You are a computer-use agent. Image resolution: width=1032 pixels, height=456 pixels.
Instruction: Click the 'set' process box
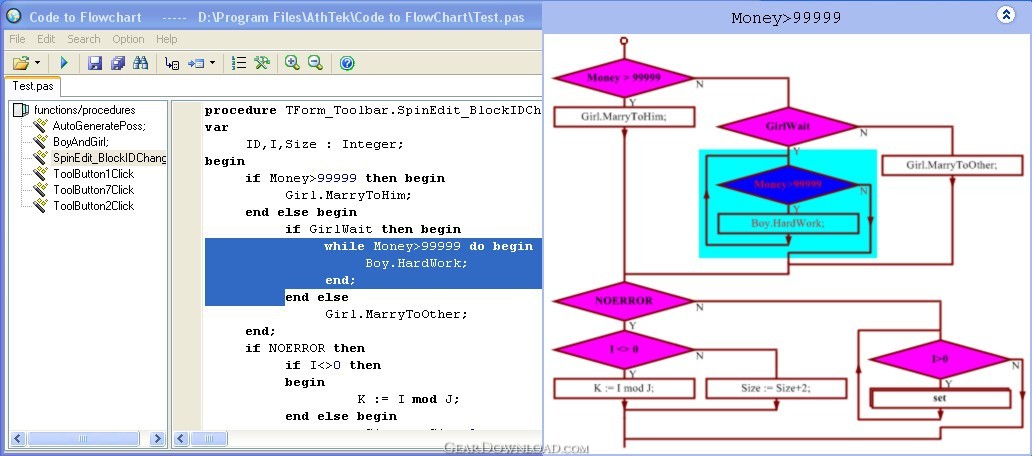point(940,399)
